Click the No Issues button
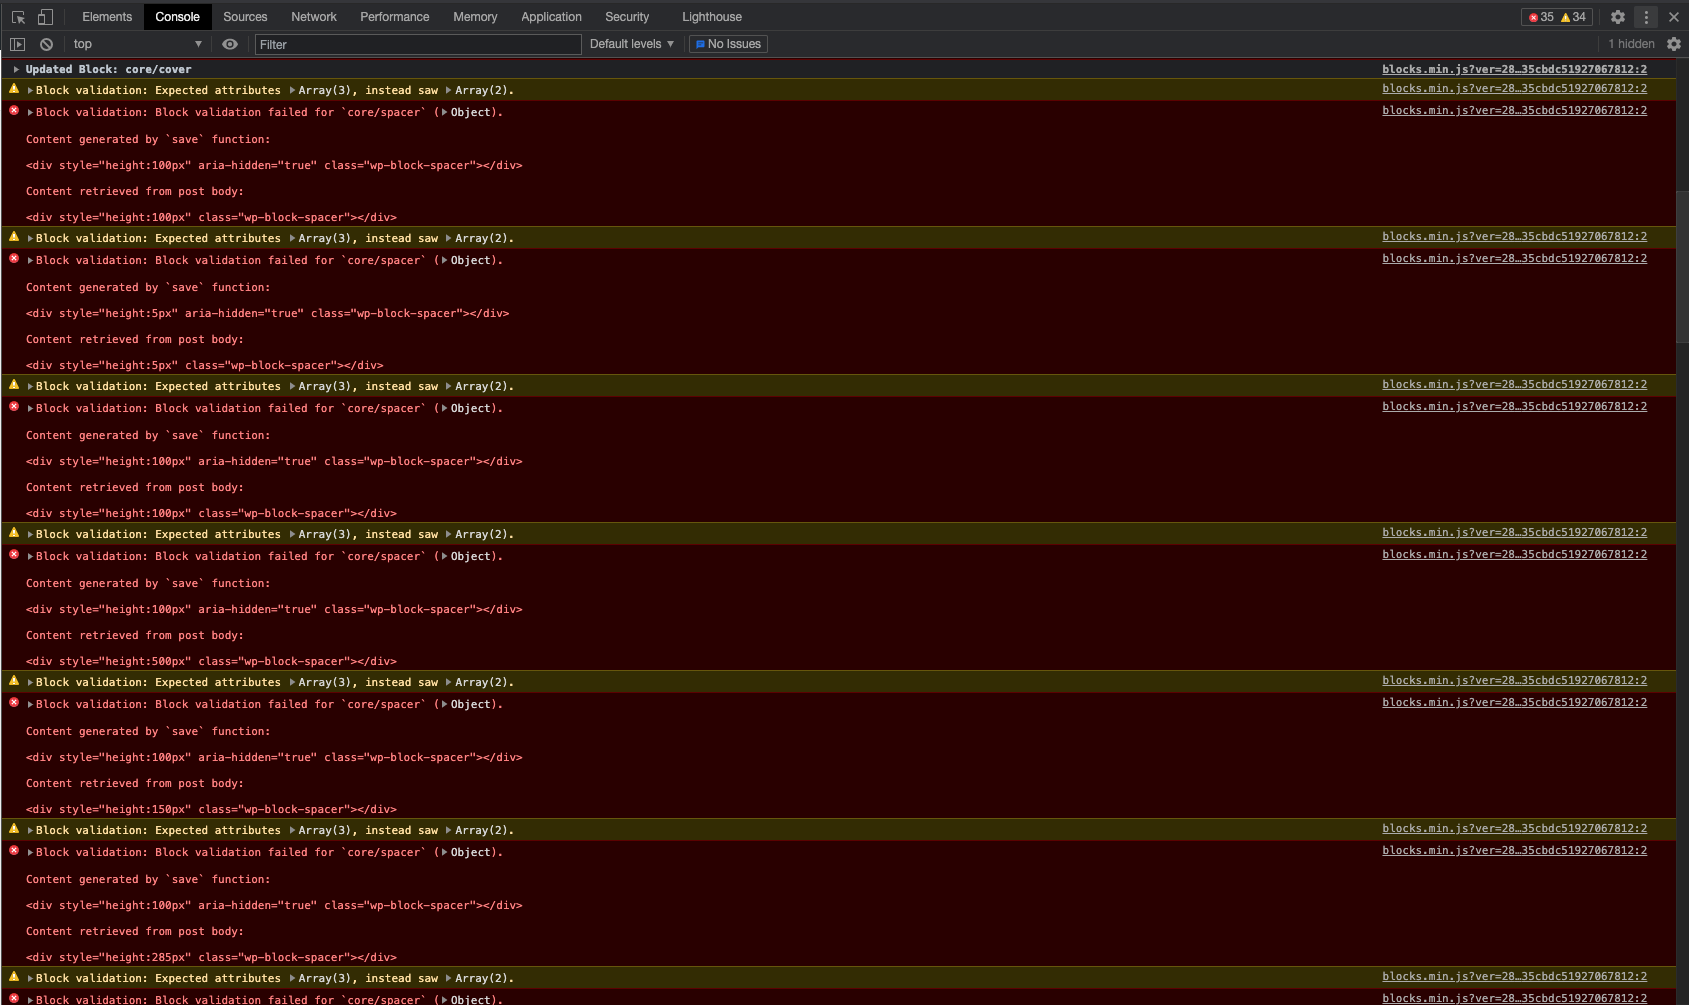Screen dimensions: 1689x1005 click(728, 44)
